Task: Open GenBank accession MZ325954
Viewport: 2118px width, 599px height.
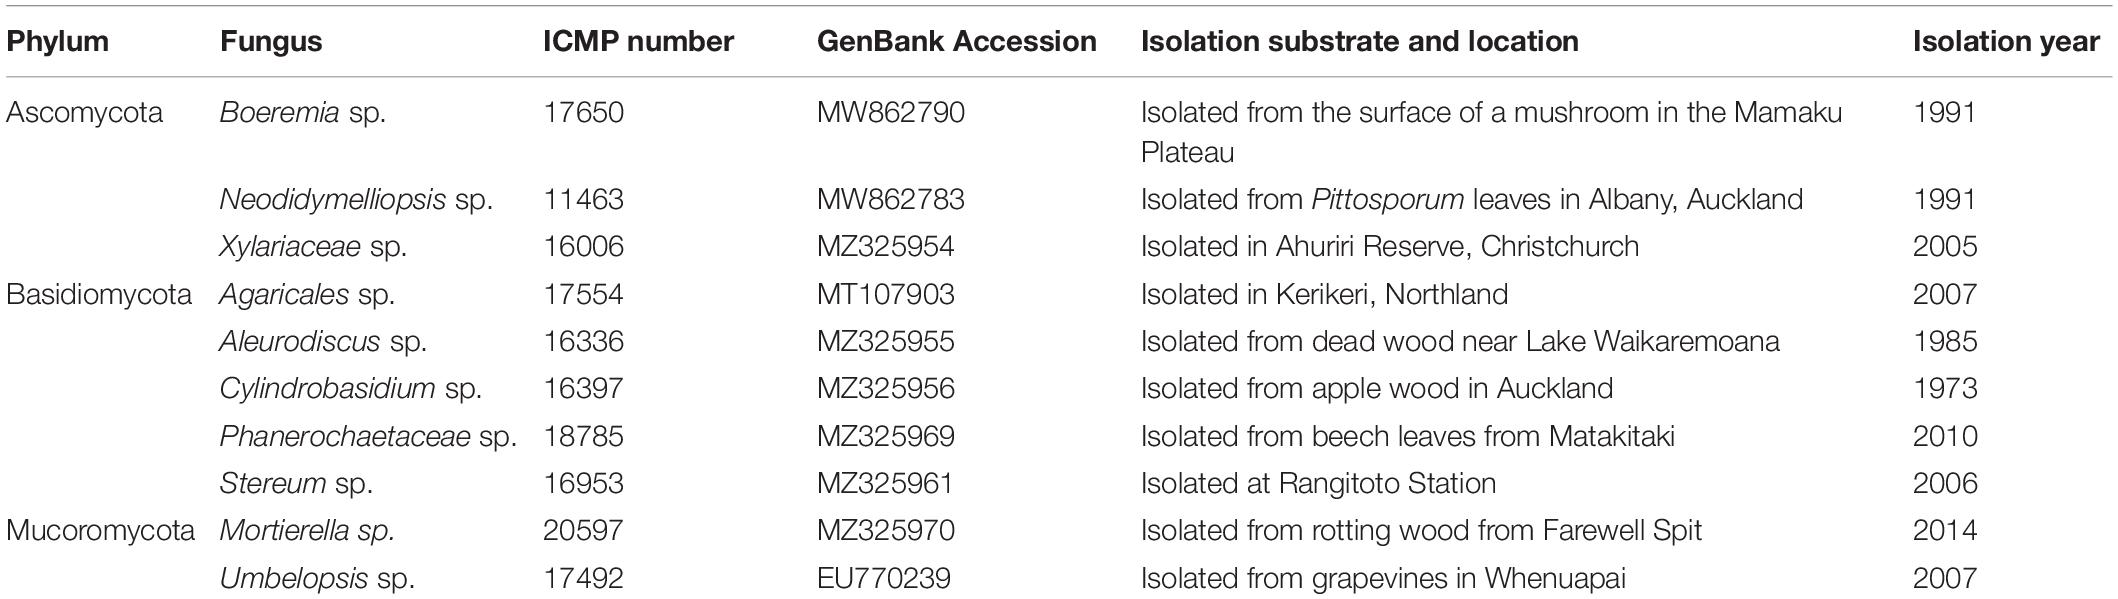Action: [x=885, y=246]
